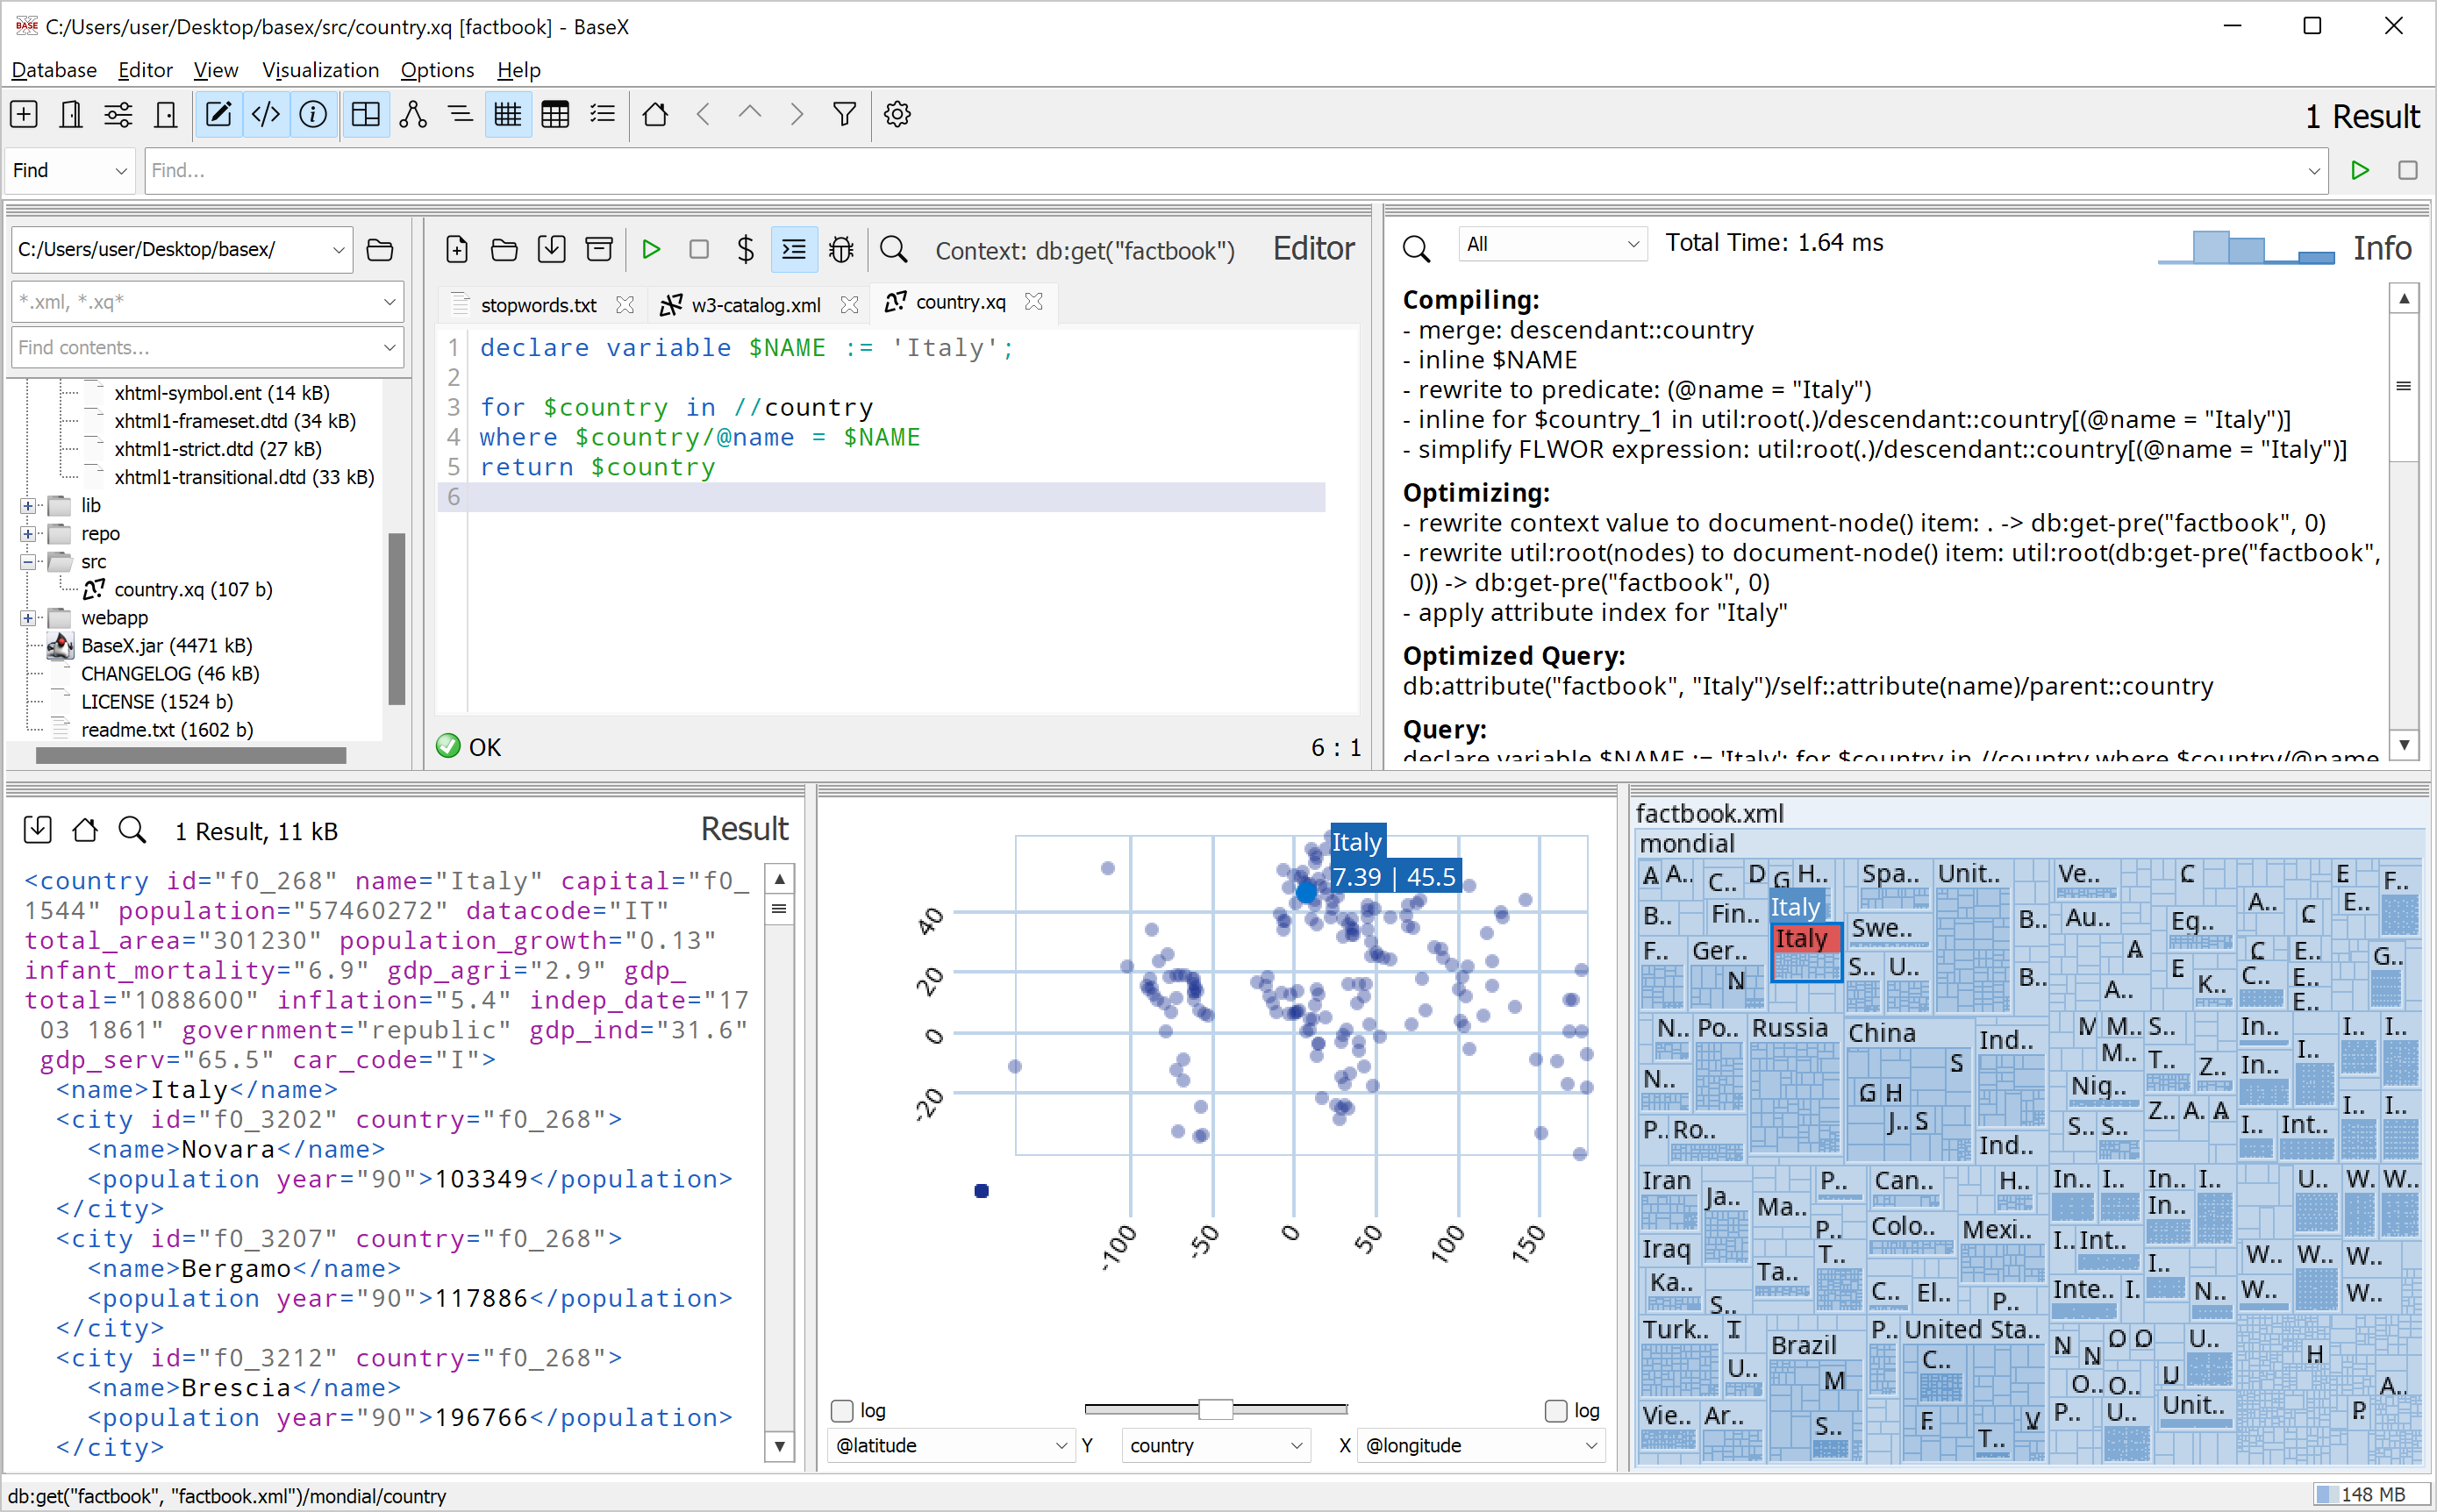Screen dimensions: 2437x1512
Task: Expand the webapp folder node
Action: [29, 617]
